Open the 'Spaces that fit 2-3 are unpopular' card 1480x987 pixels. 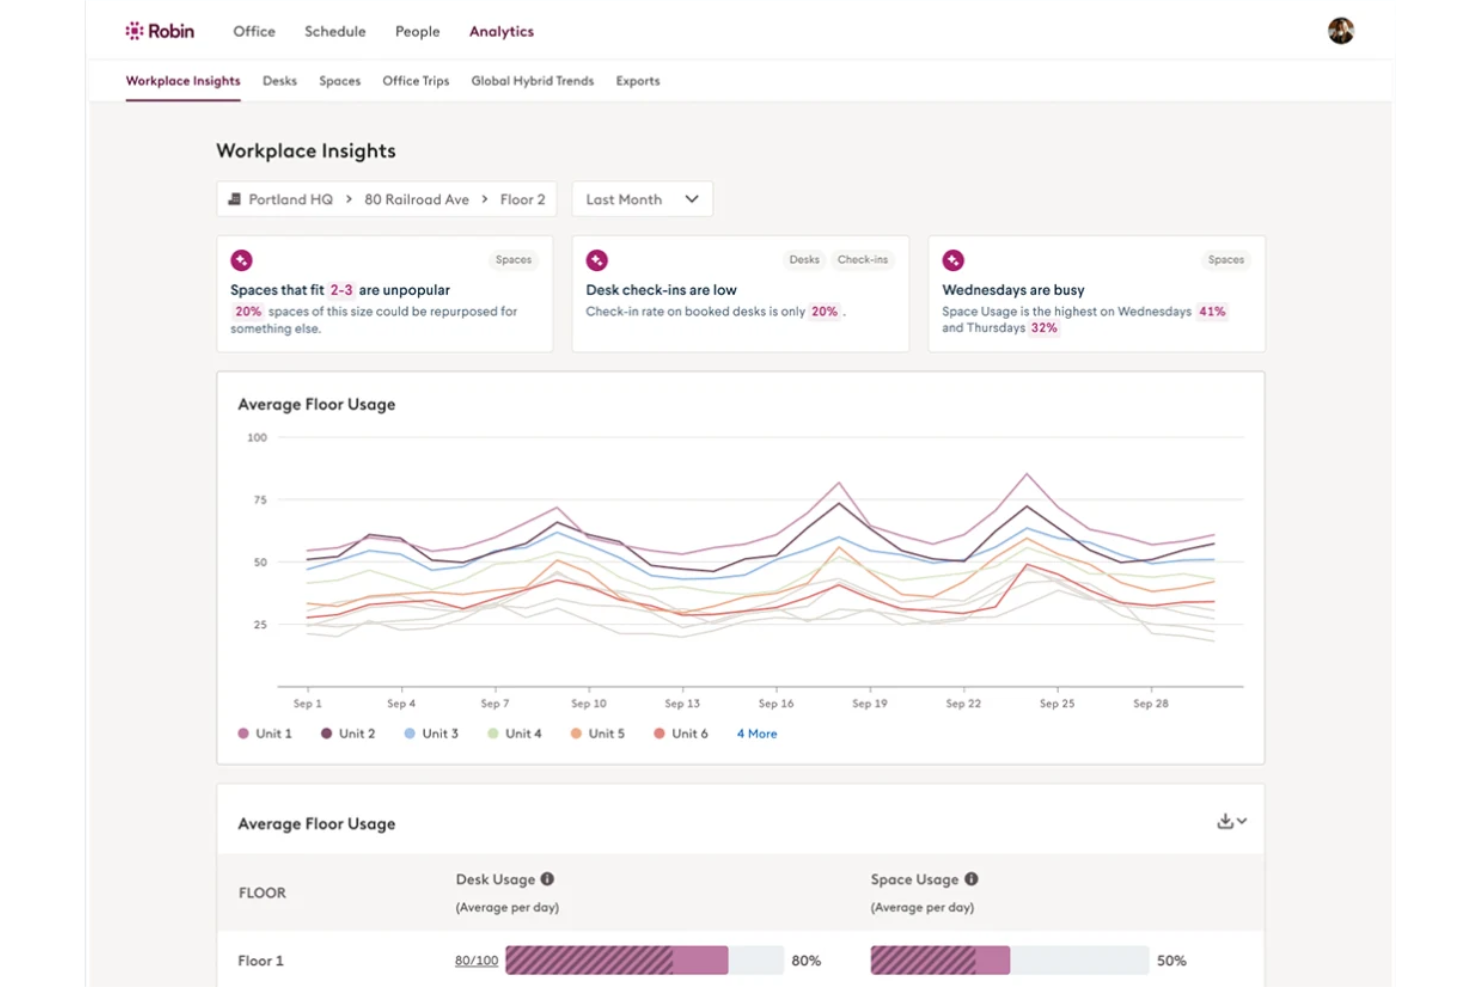tap(385, 294)
